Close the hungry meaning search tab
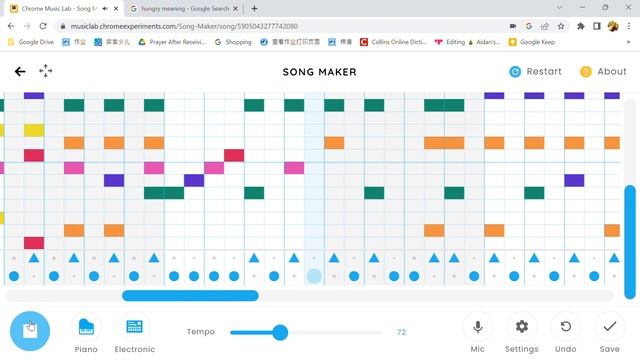The width and height of the screenshot is (640, 360). [x=236, y=9]
